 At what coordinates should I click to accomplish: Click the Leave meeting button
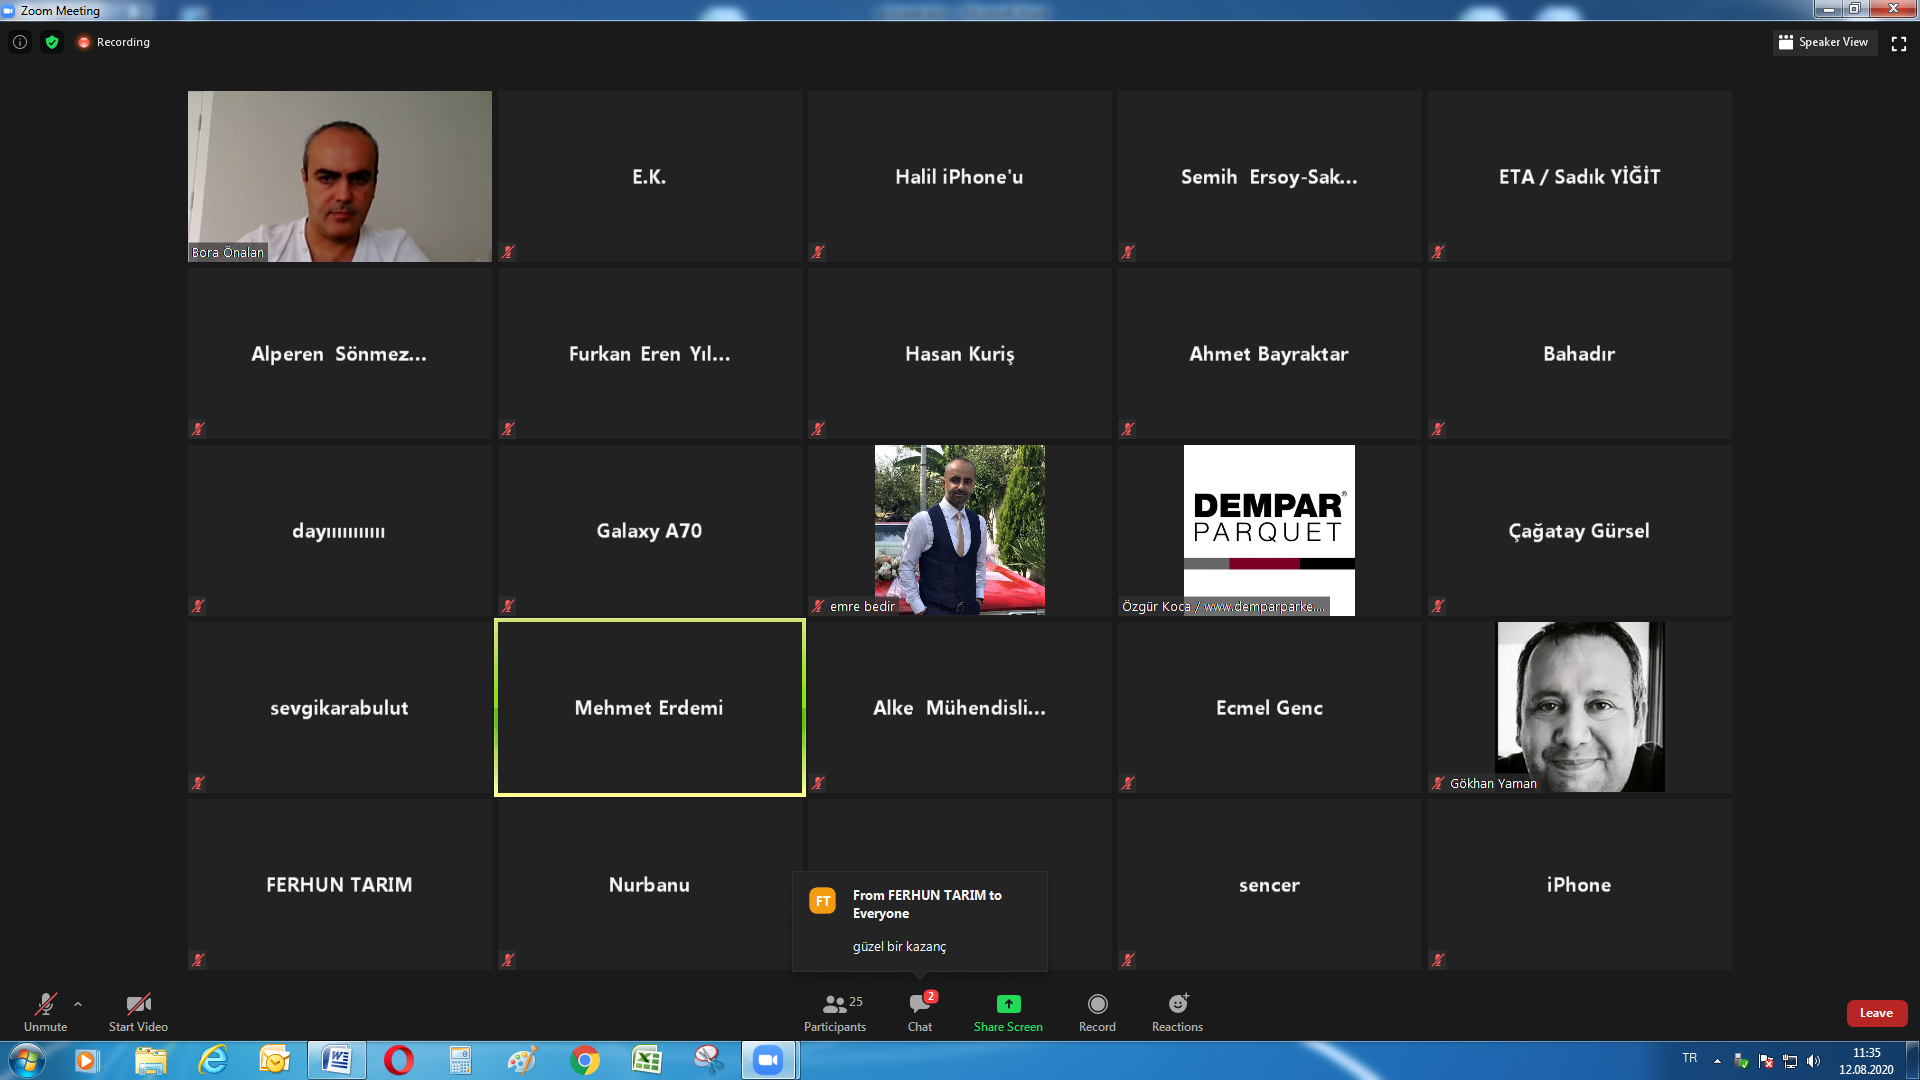click(x=1876, y=1013)
